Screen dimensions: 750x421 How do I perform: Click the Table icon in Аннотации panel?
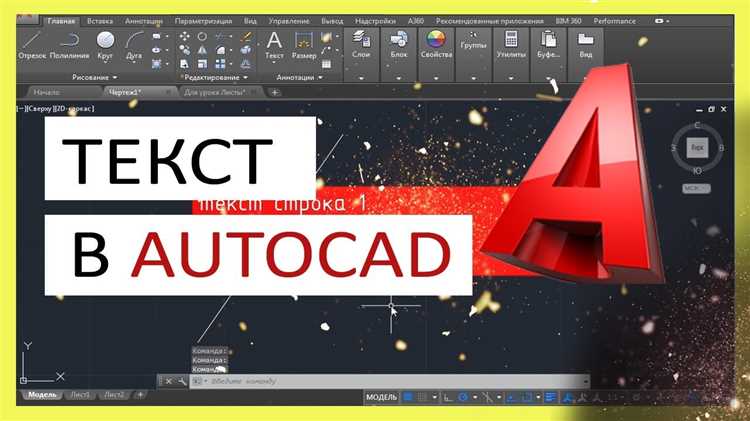pyautogui.click(x=327, y=64)
